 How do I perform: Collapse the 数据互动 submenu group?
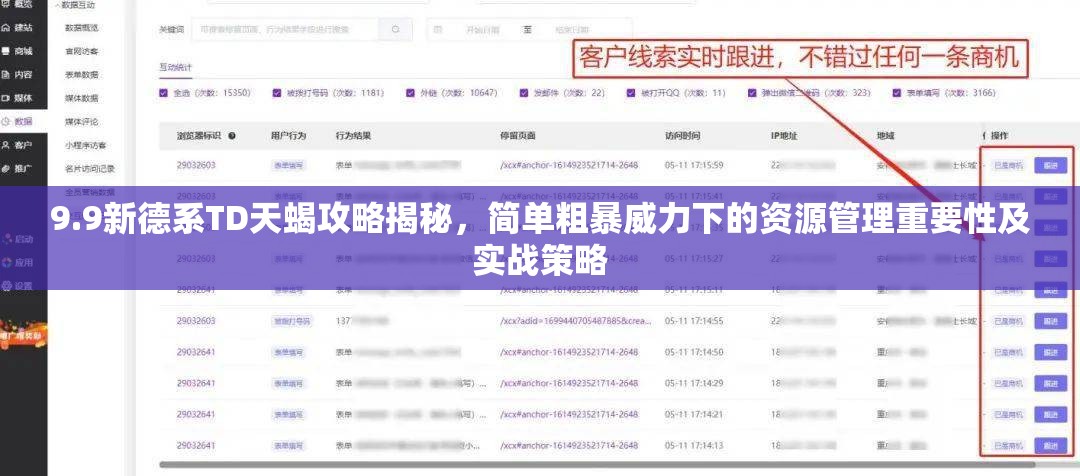[x=75, y=5]
